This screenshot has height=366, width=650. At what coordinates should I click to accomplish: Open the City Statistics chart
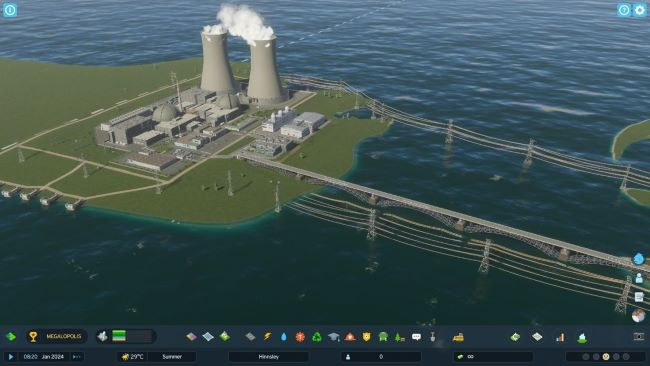(560, 337)
